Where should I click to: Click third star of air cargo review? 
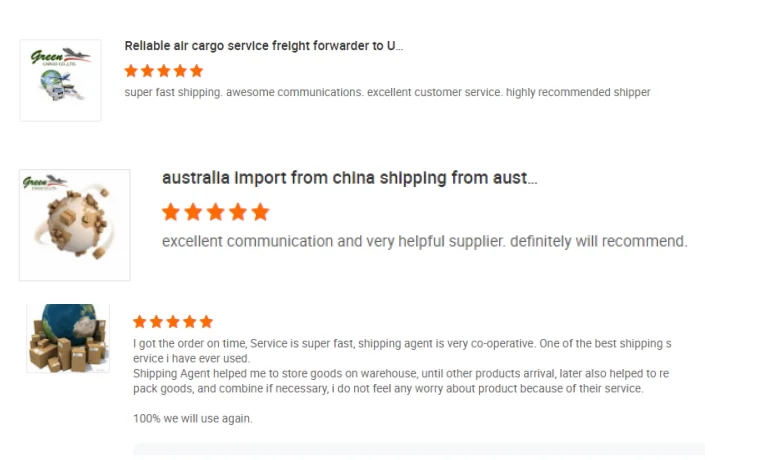(x=164, y=71)
